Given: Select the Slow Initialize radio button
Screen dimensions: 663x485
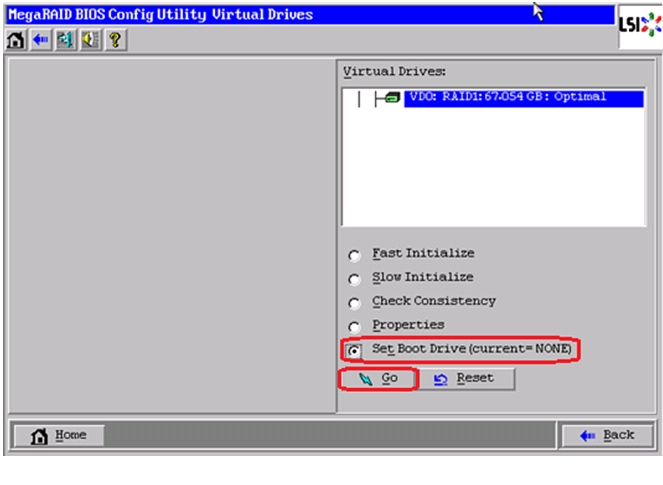Looking at the screenshot, I should click(x=354, y=279).
